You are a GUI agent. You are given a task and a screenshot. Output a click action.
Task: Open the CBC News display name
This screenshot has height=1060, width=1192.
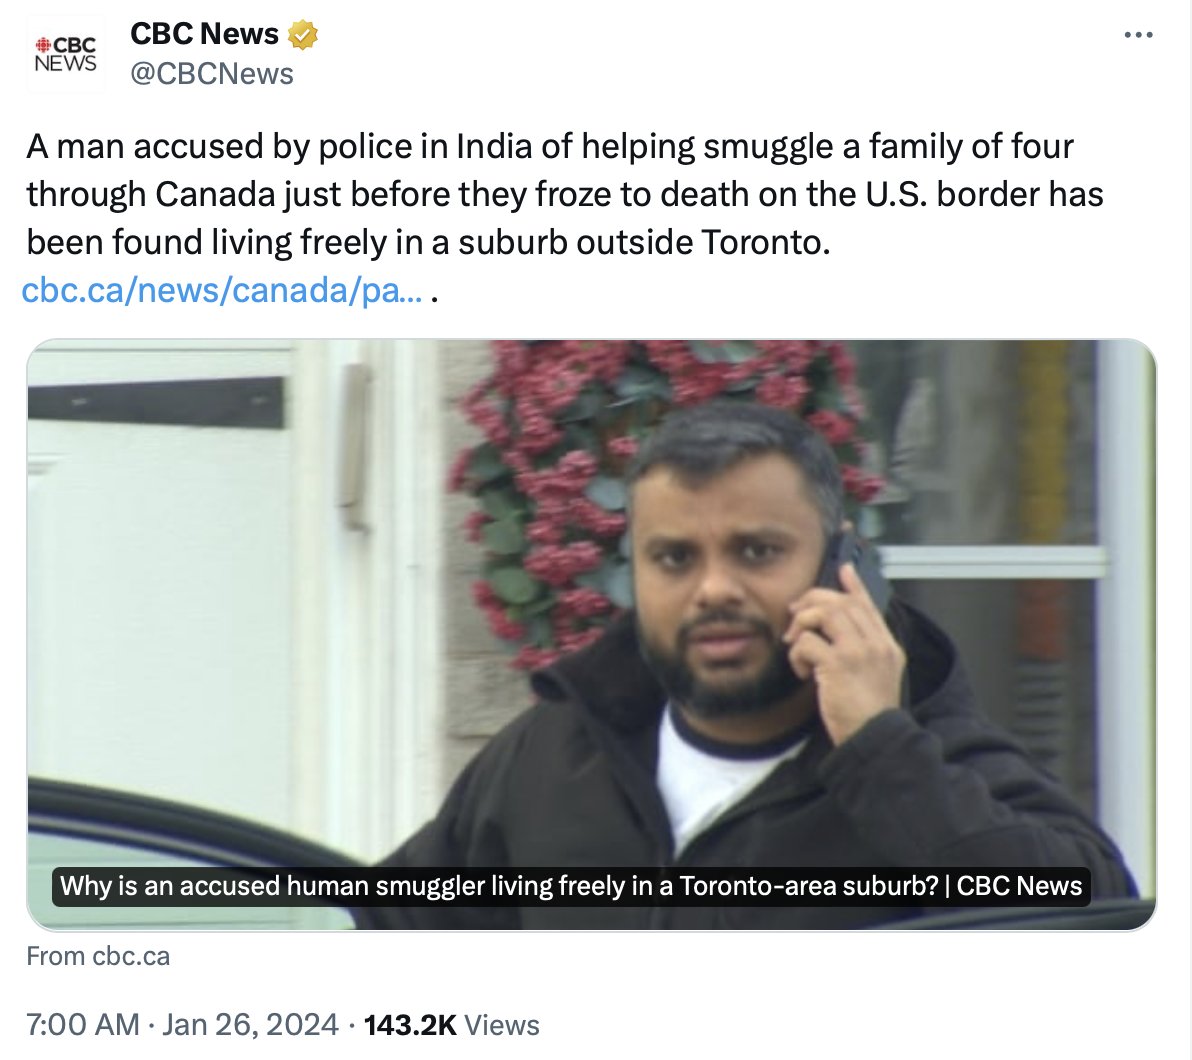204,34
